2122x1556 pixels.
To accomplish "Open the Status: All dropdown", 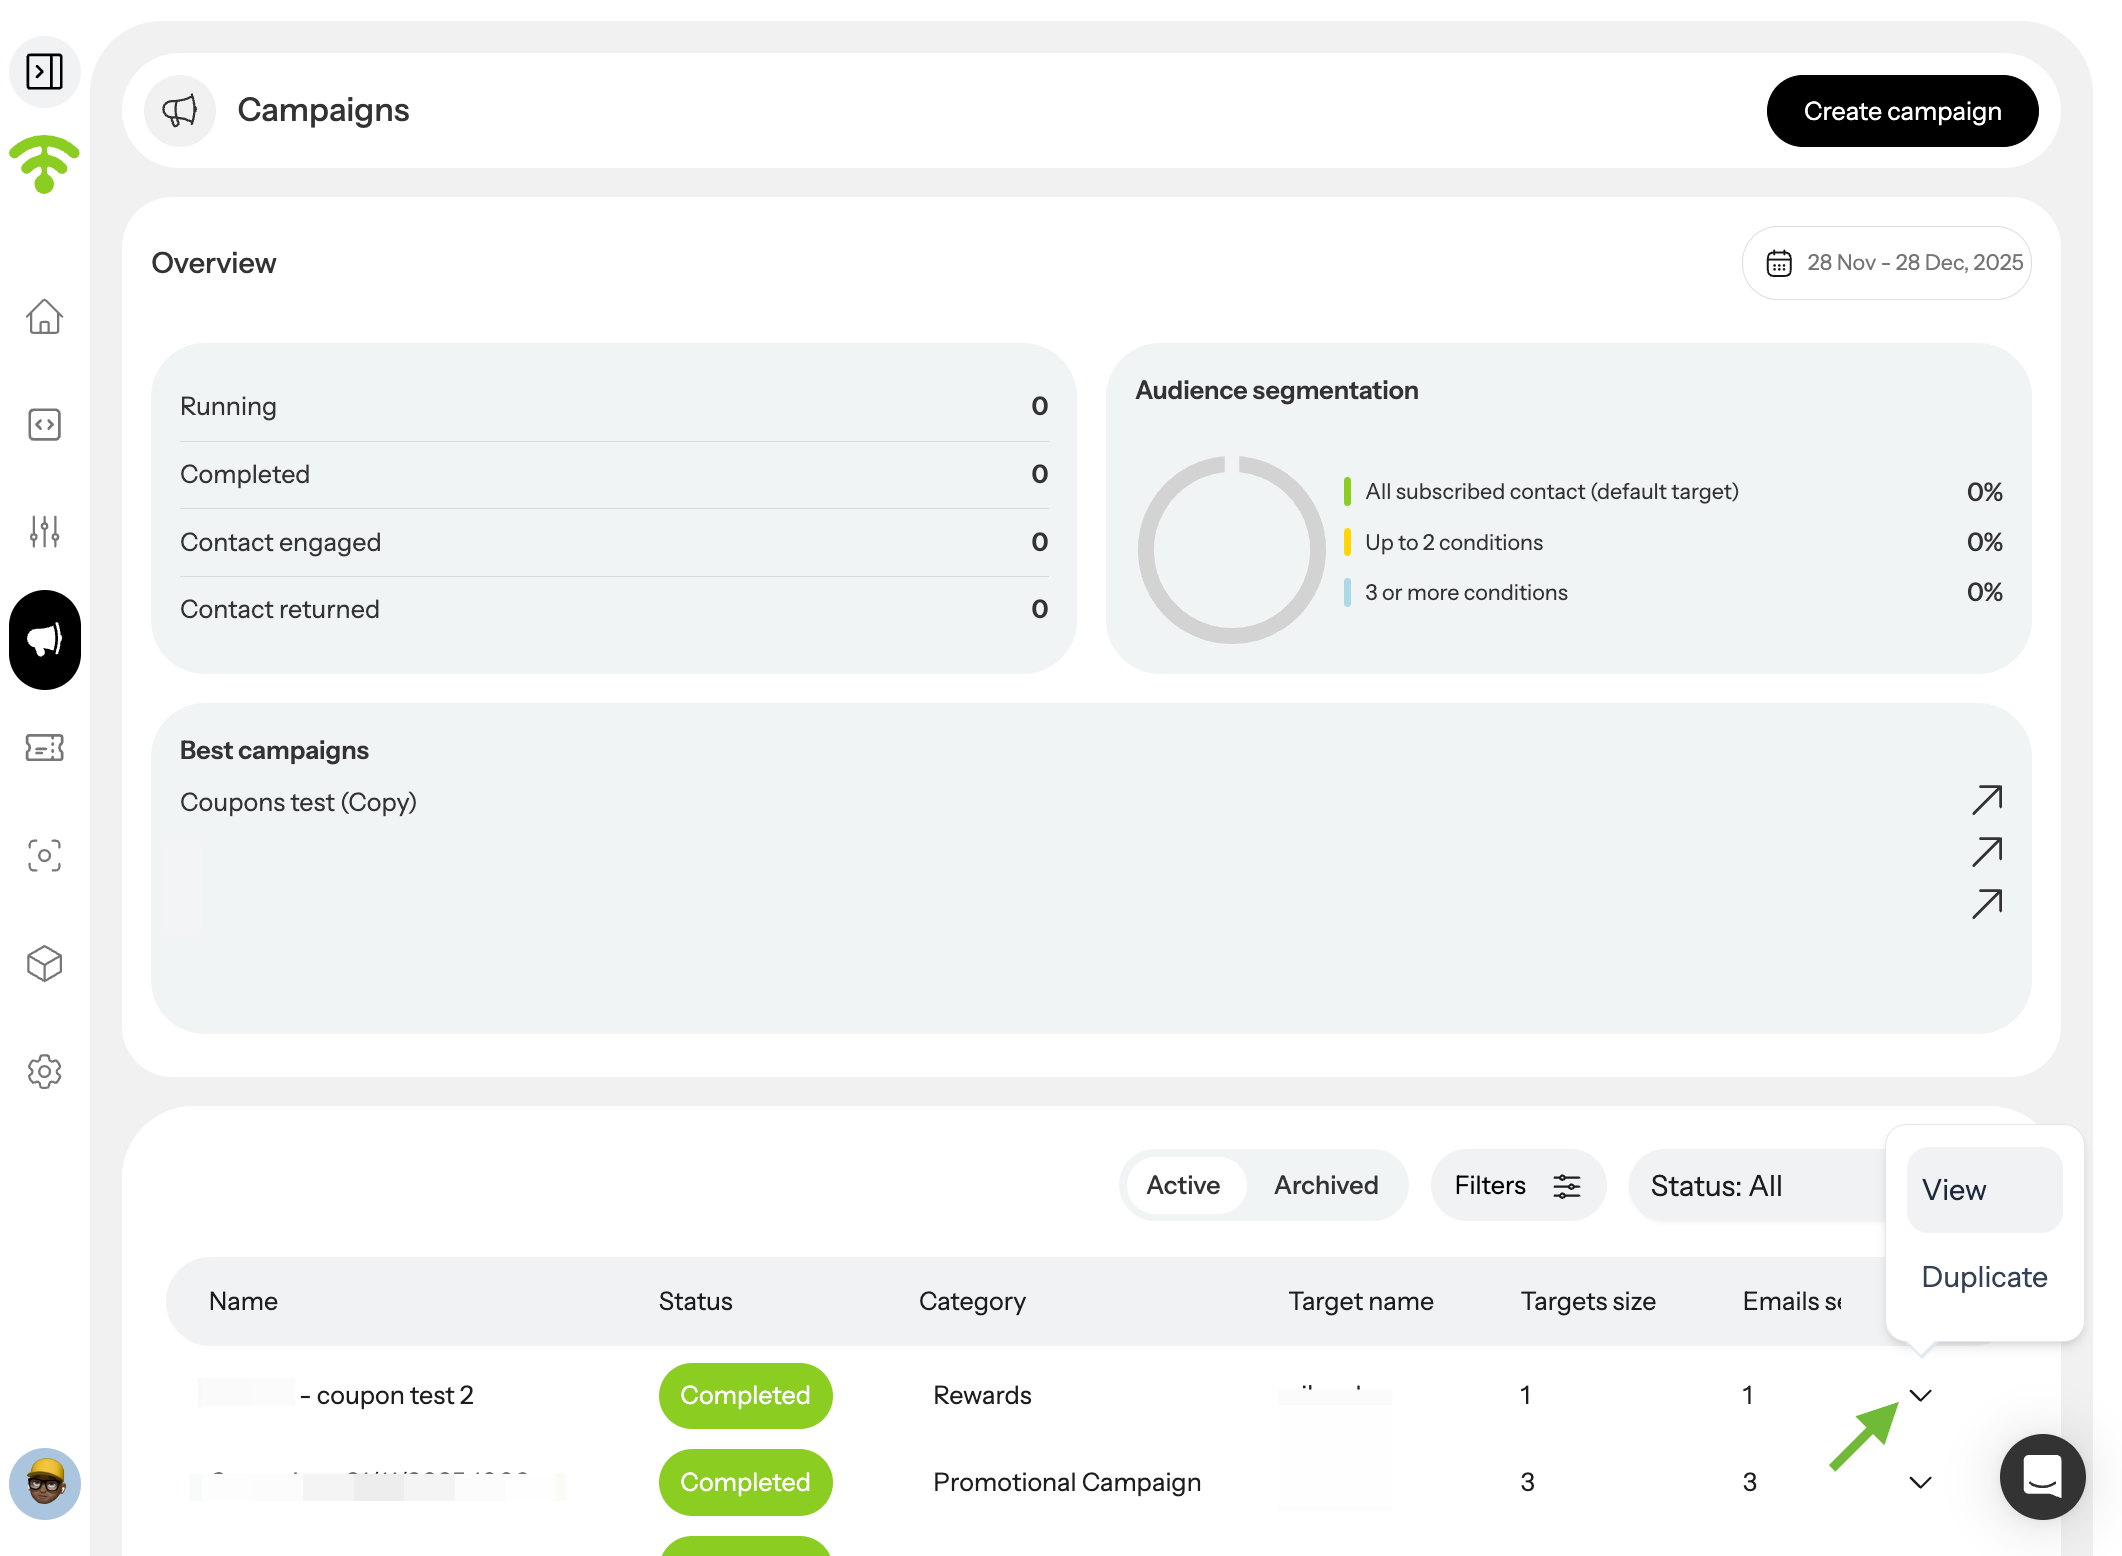I will [1758, 1186].
